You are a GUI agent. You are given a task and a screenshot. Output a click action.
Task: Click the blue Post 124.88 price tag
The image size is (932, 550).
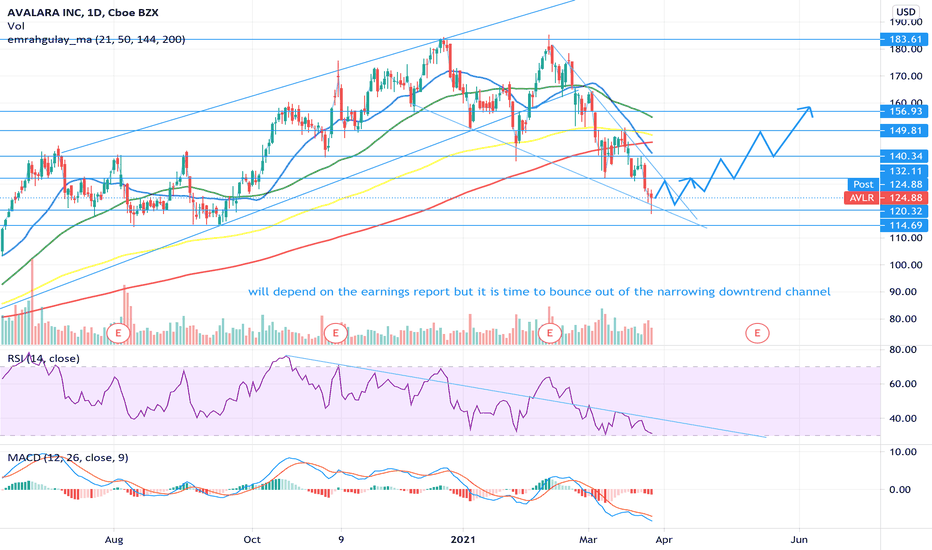(887, 185)
